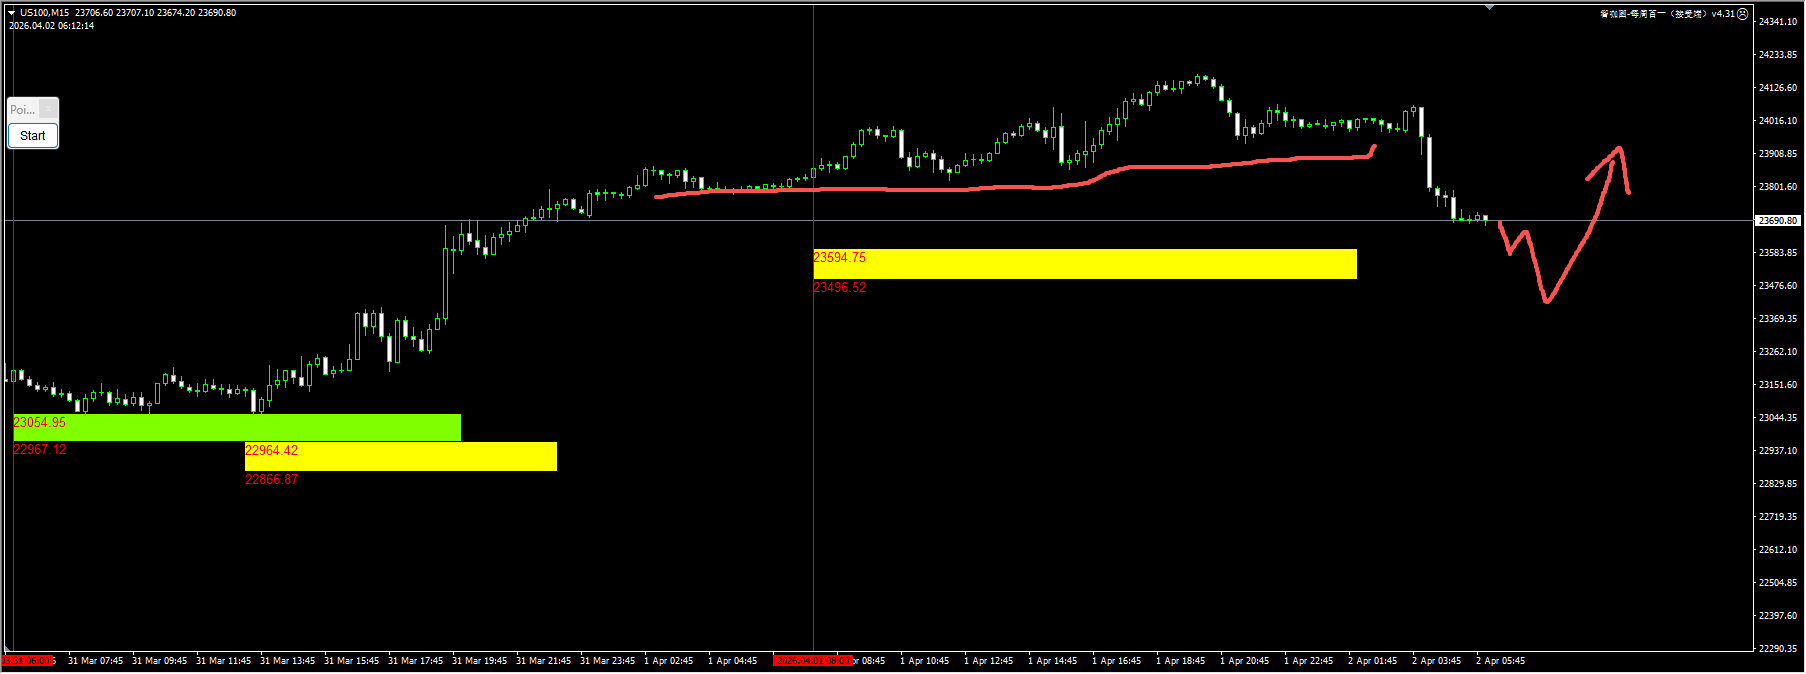Click the 24341.10 price scale label
This screenshot has width=1806, height=674.
1777,22
